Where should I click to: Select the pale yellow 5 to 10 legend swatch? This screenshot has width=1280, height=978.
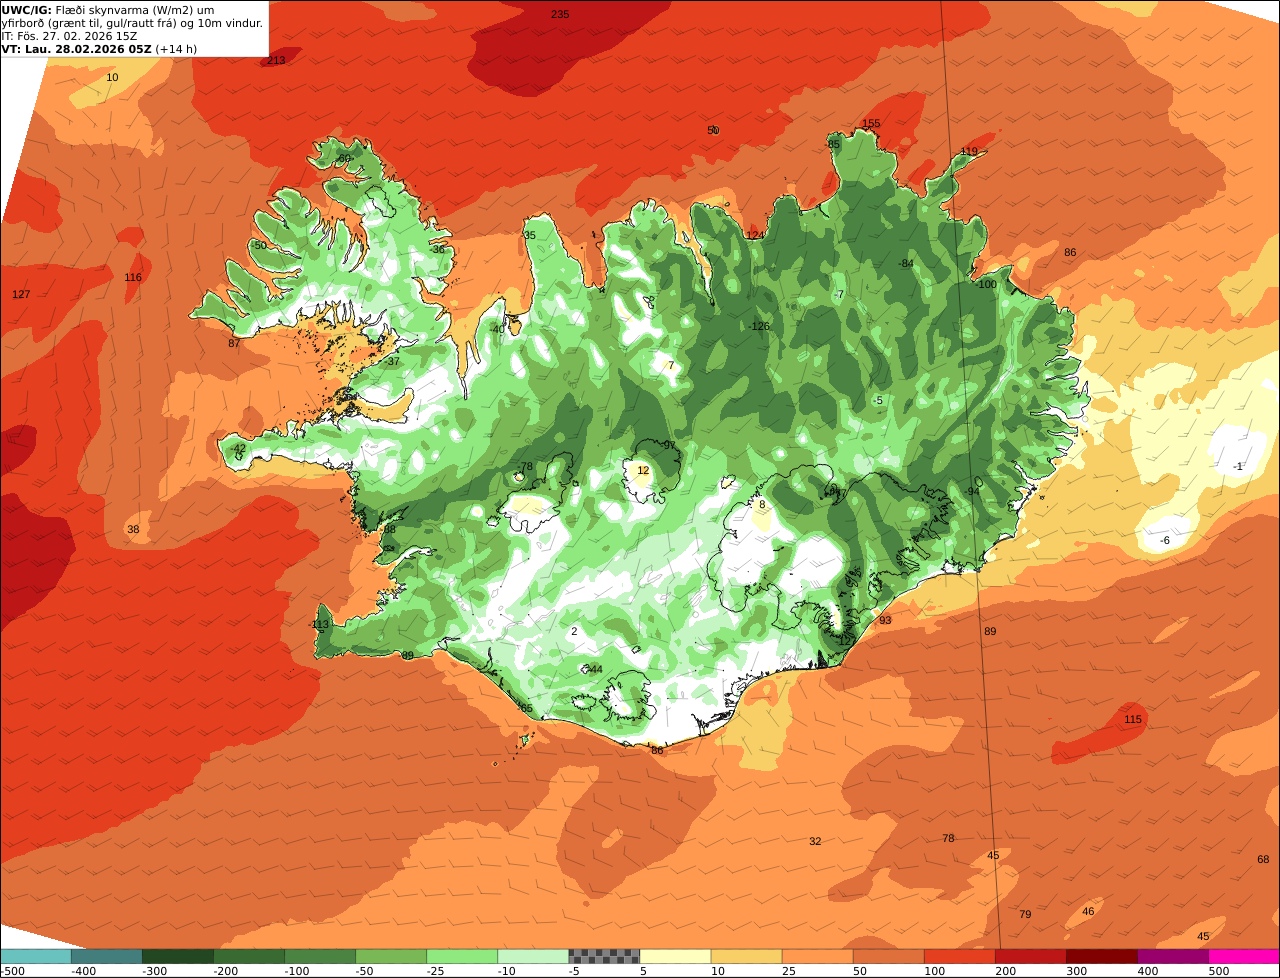point(675,956)
